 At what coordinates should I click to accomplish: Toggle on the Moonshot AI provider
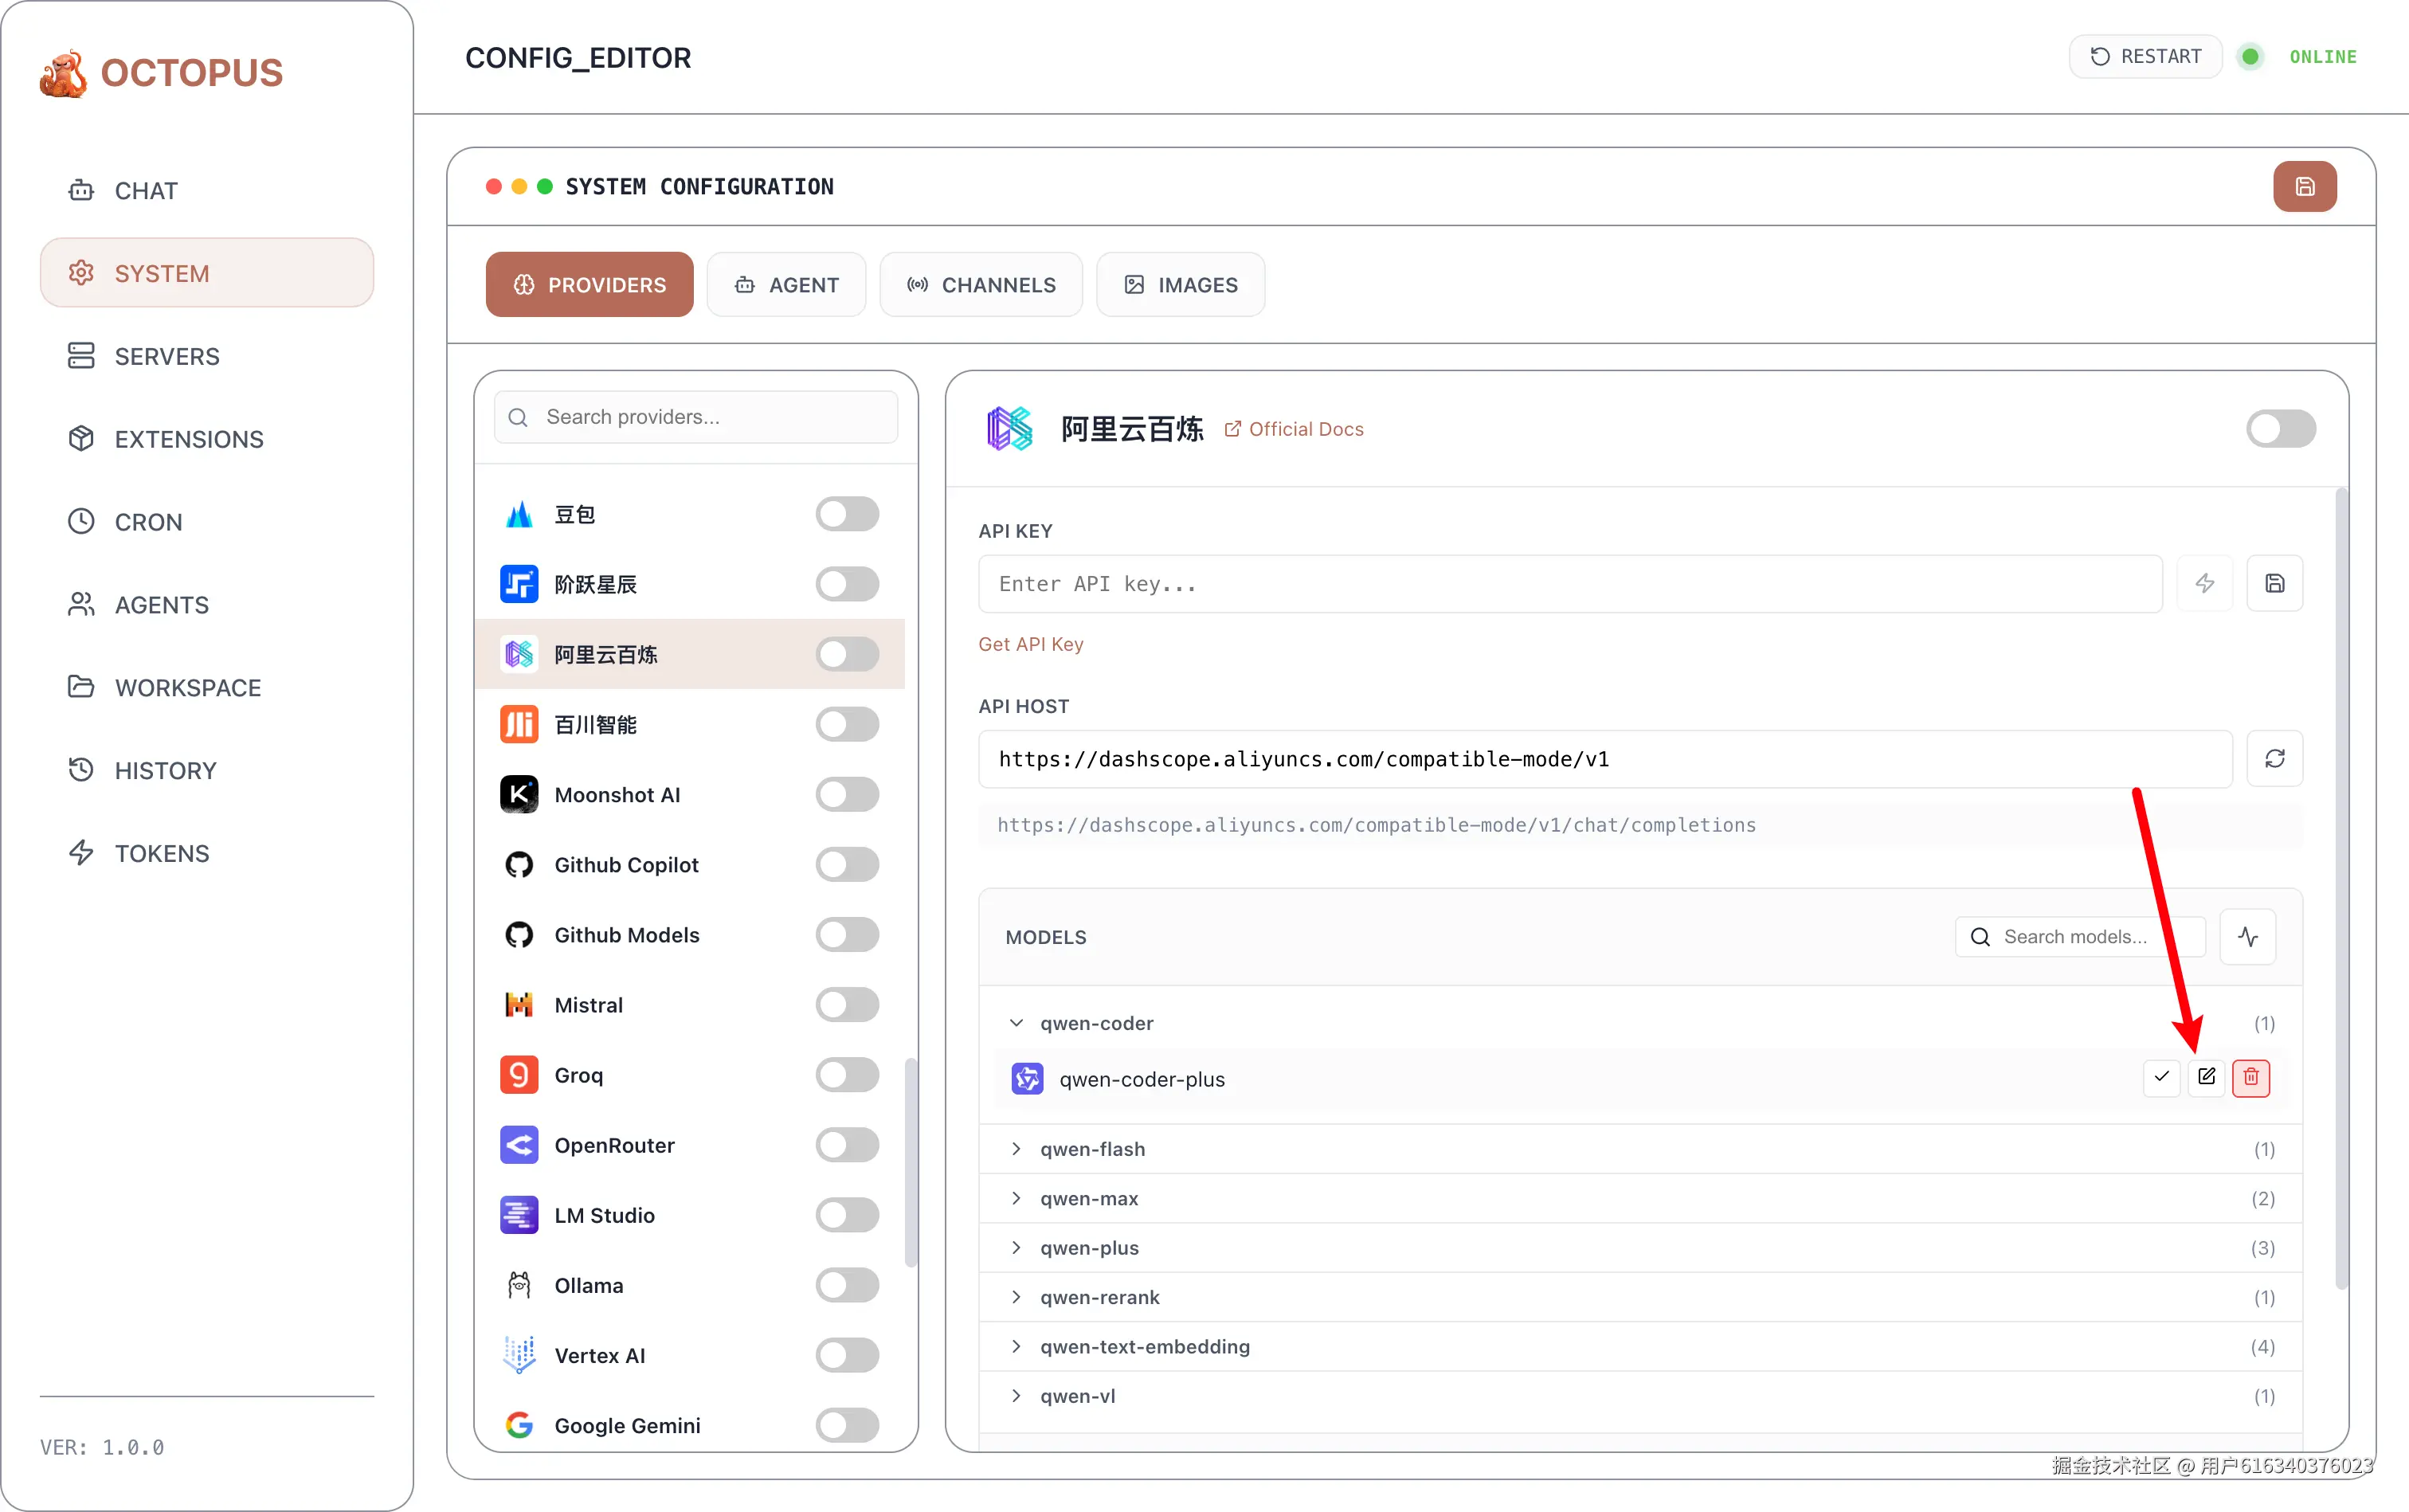[846, 795]
